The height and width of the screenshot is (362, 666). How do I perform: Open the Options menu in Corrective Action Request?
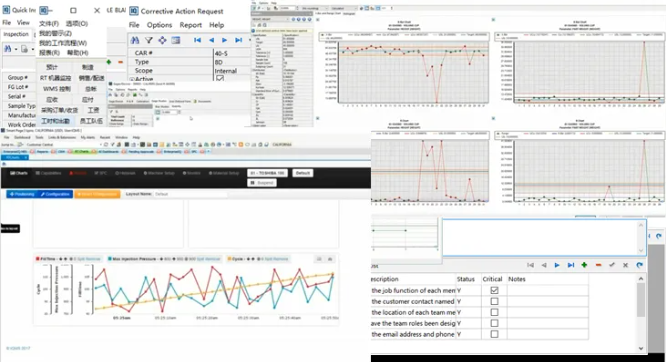click(x=159, y=25)
